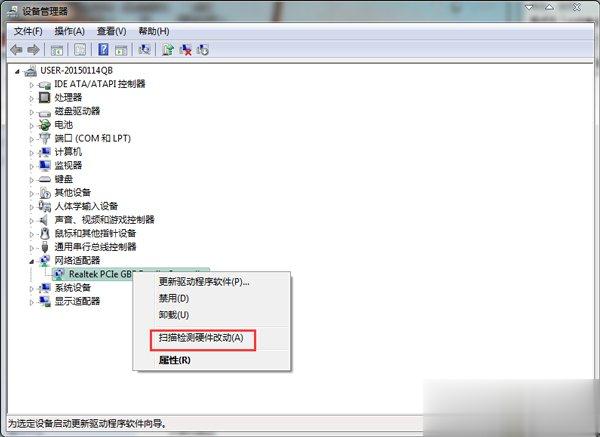This screenshot has width=600, height=437.
Task: Click the 其他设备 unknown device icon
Action: 45,192
